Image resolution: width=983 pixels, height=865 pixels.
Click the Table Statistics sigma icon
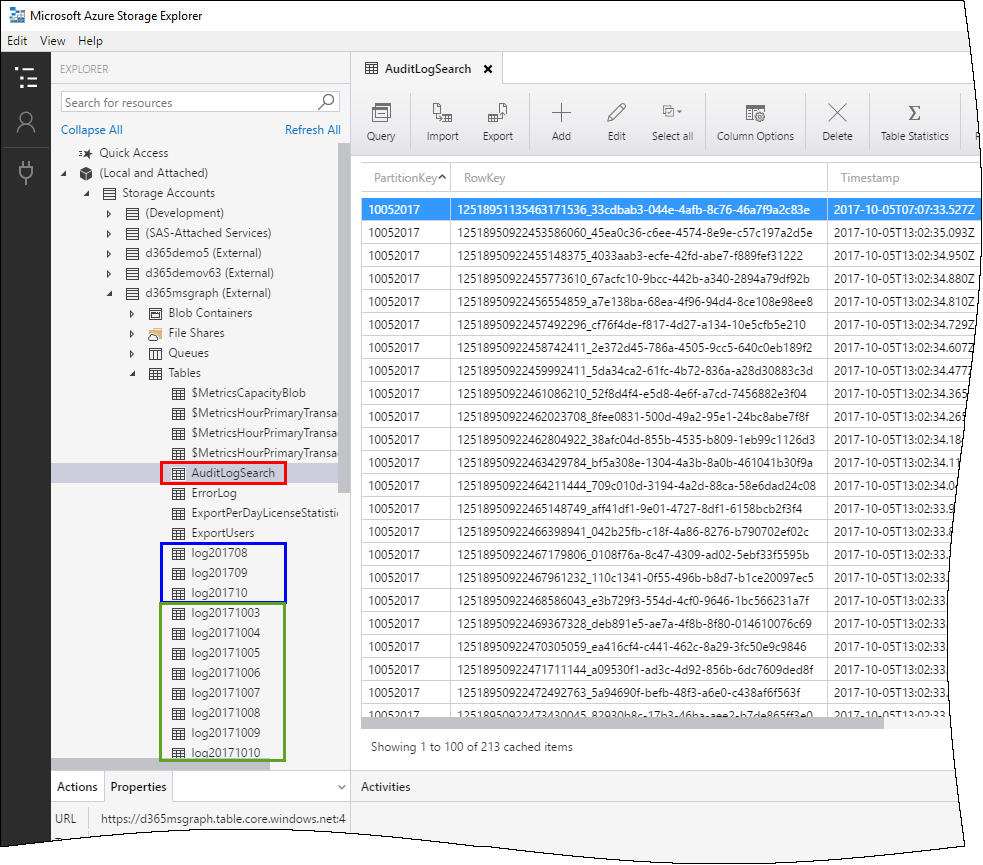pyautogui.click(x=913, y=113)
